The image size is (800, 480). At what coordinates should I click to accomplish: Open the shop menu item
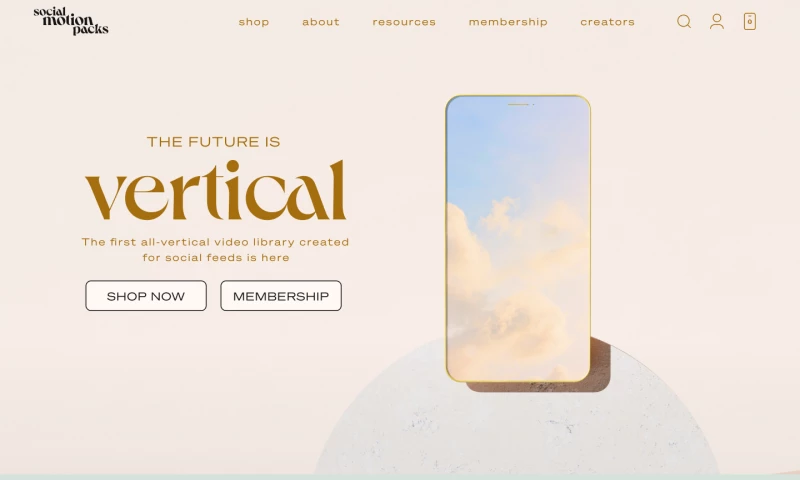coord(254,22)
